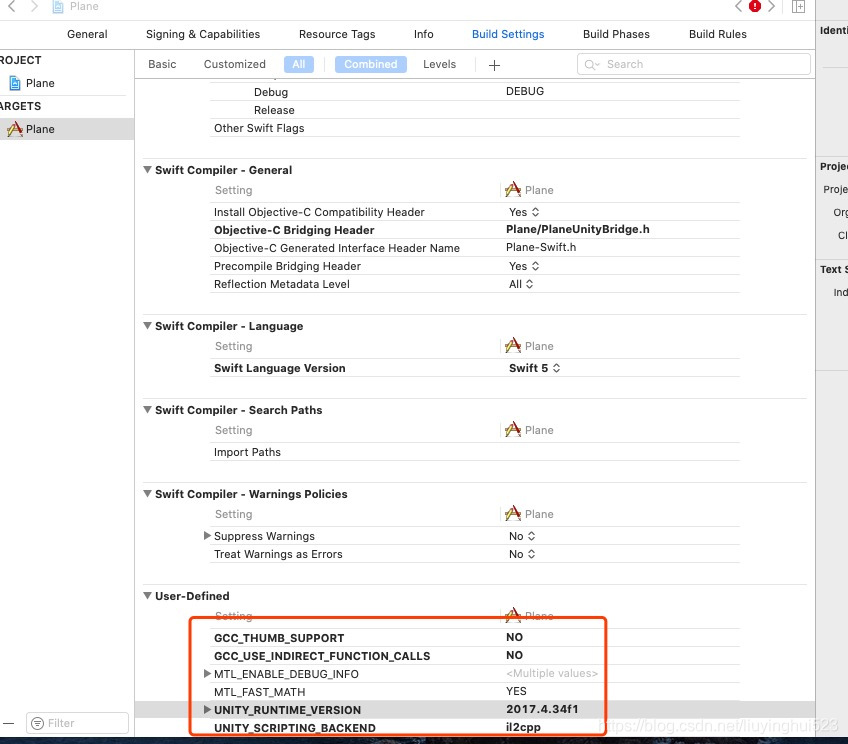This screenshot has height=744, width=848.
Task: Select the Plane target in sidebar
Action: (67, 129)
